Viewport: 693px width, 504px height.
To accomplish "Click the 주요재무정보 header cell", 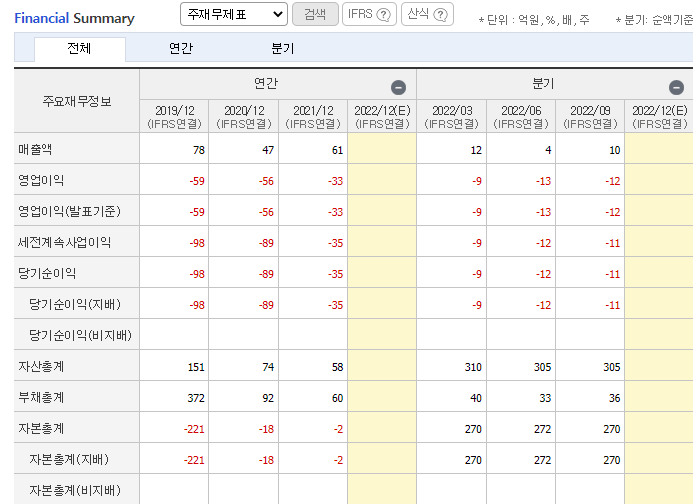I will (x=77, y=101).
